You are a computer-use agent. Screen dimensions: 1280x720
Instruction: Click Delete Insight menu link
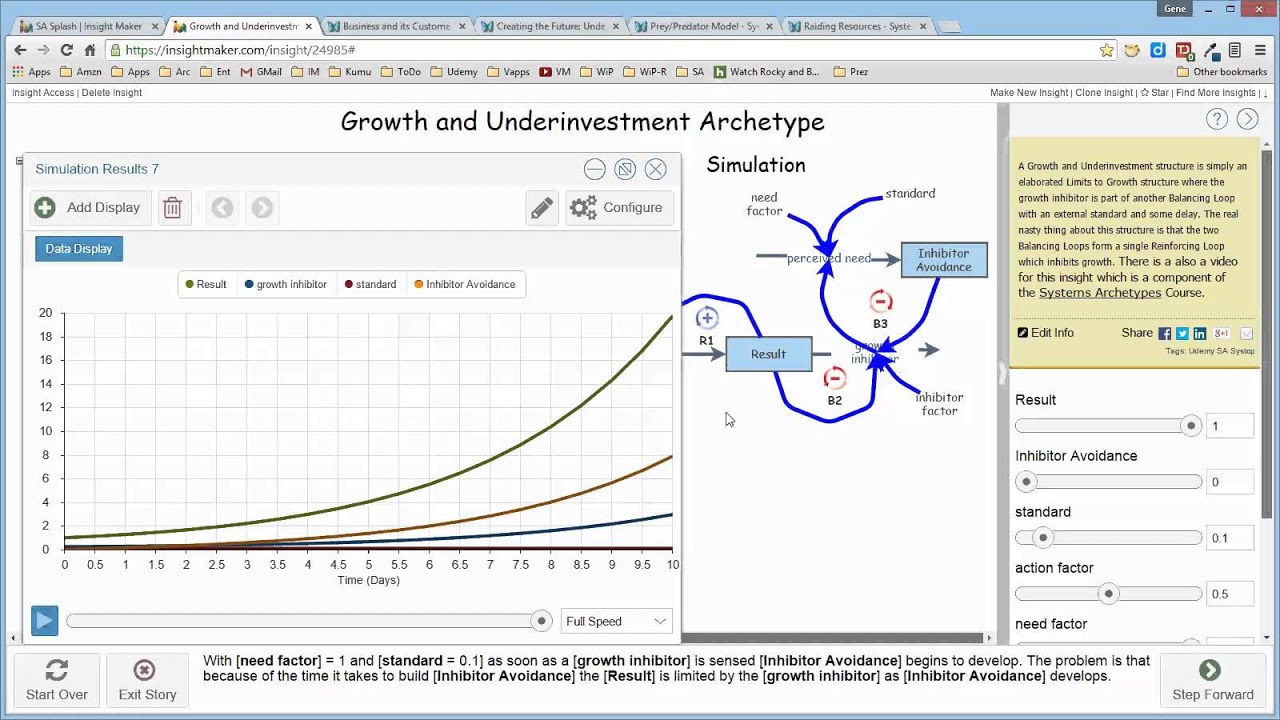click(x=112, y=93)
